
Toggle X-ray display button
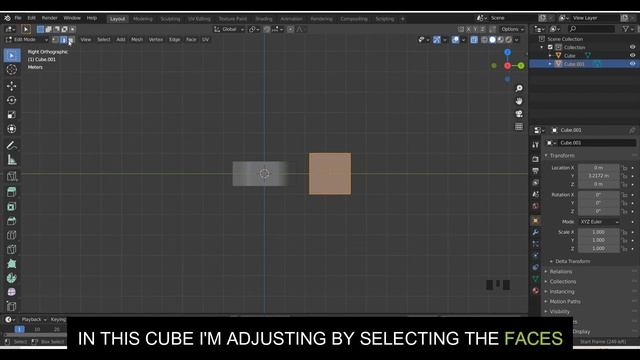pos(474,40)
